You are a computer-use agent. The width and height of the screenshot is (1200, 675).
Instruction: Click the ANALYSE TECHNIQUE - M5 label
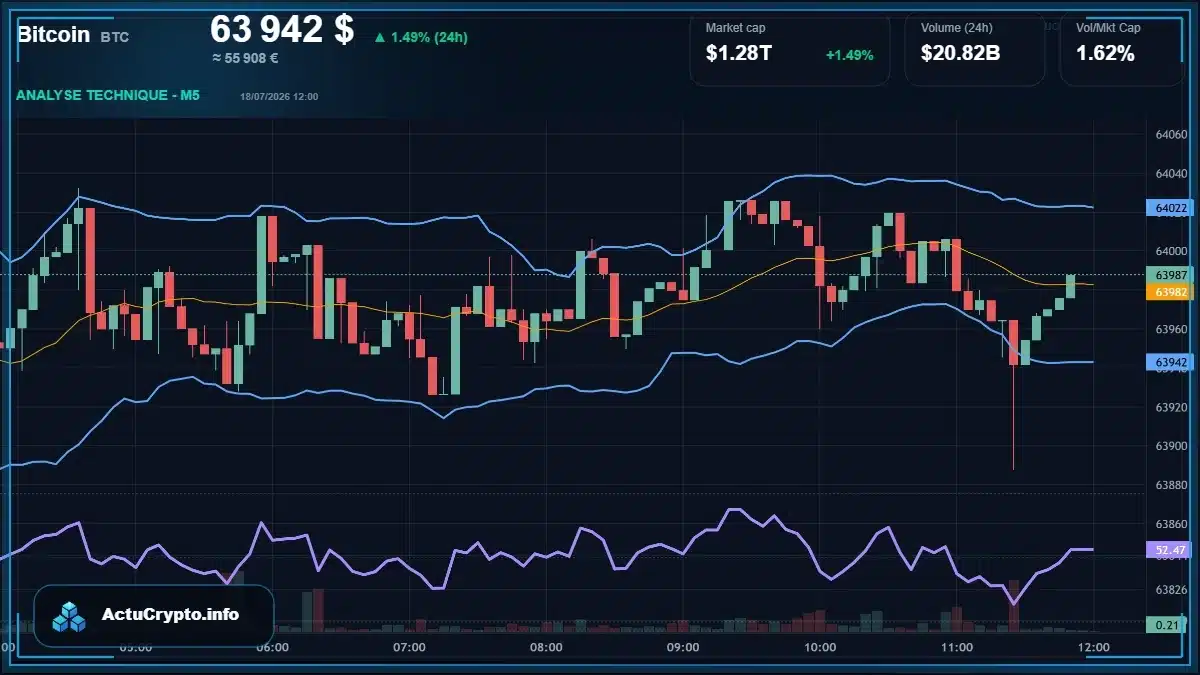(108, 95)
